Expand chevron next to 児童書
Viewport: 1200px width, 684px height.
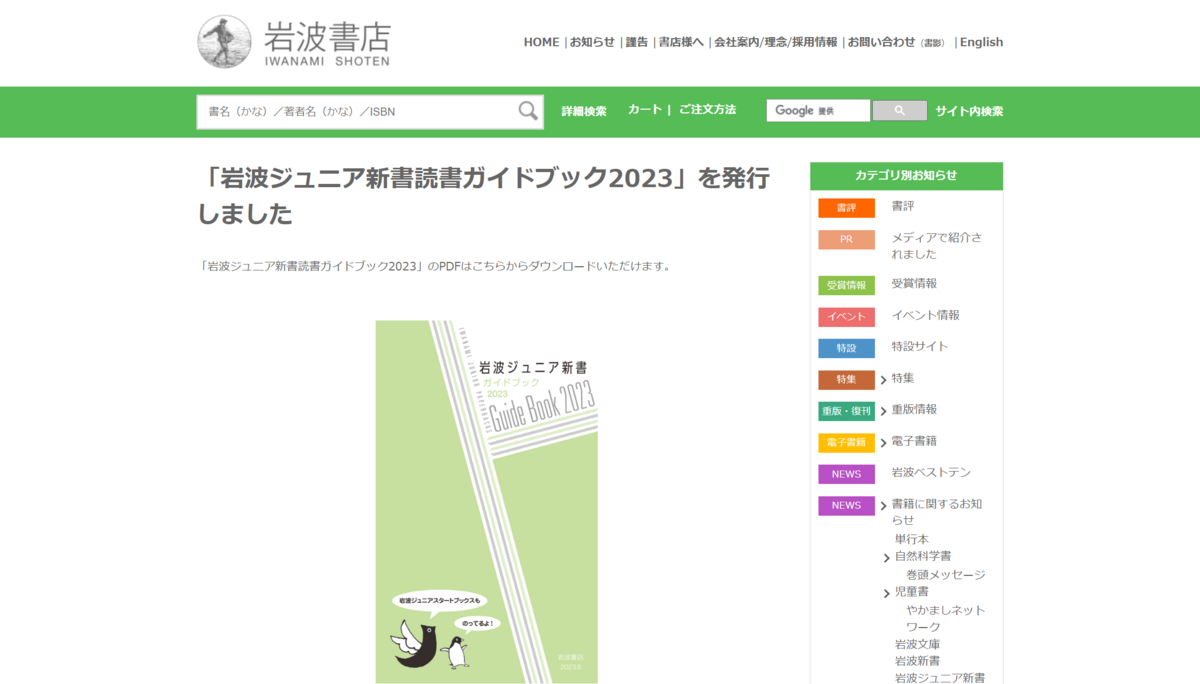(x=887, y=594)
